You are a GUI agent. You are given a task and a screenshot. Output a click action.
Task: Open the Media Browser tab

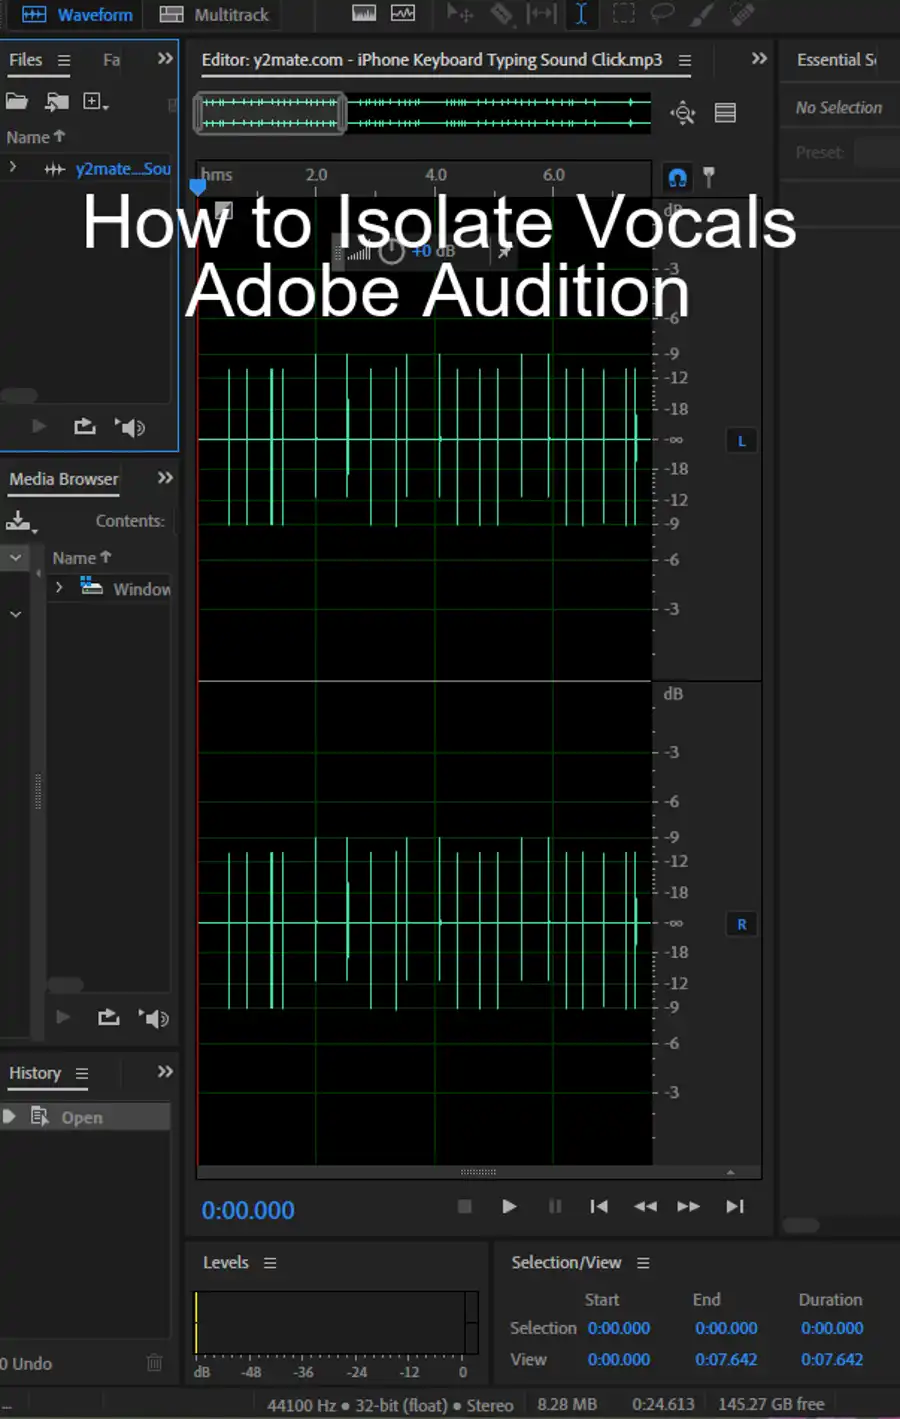[x=64, y=479]
